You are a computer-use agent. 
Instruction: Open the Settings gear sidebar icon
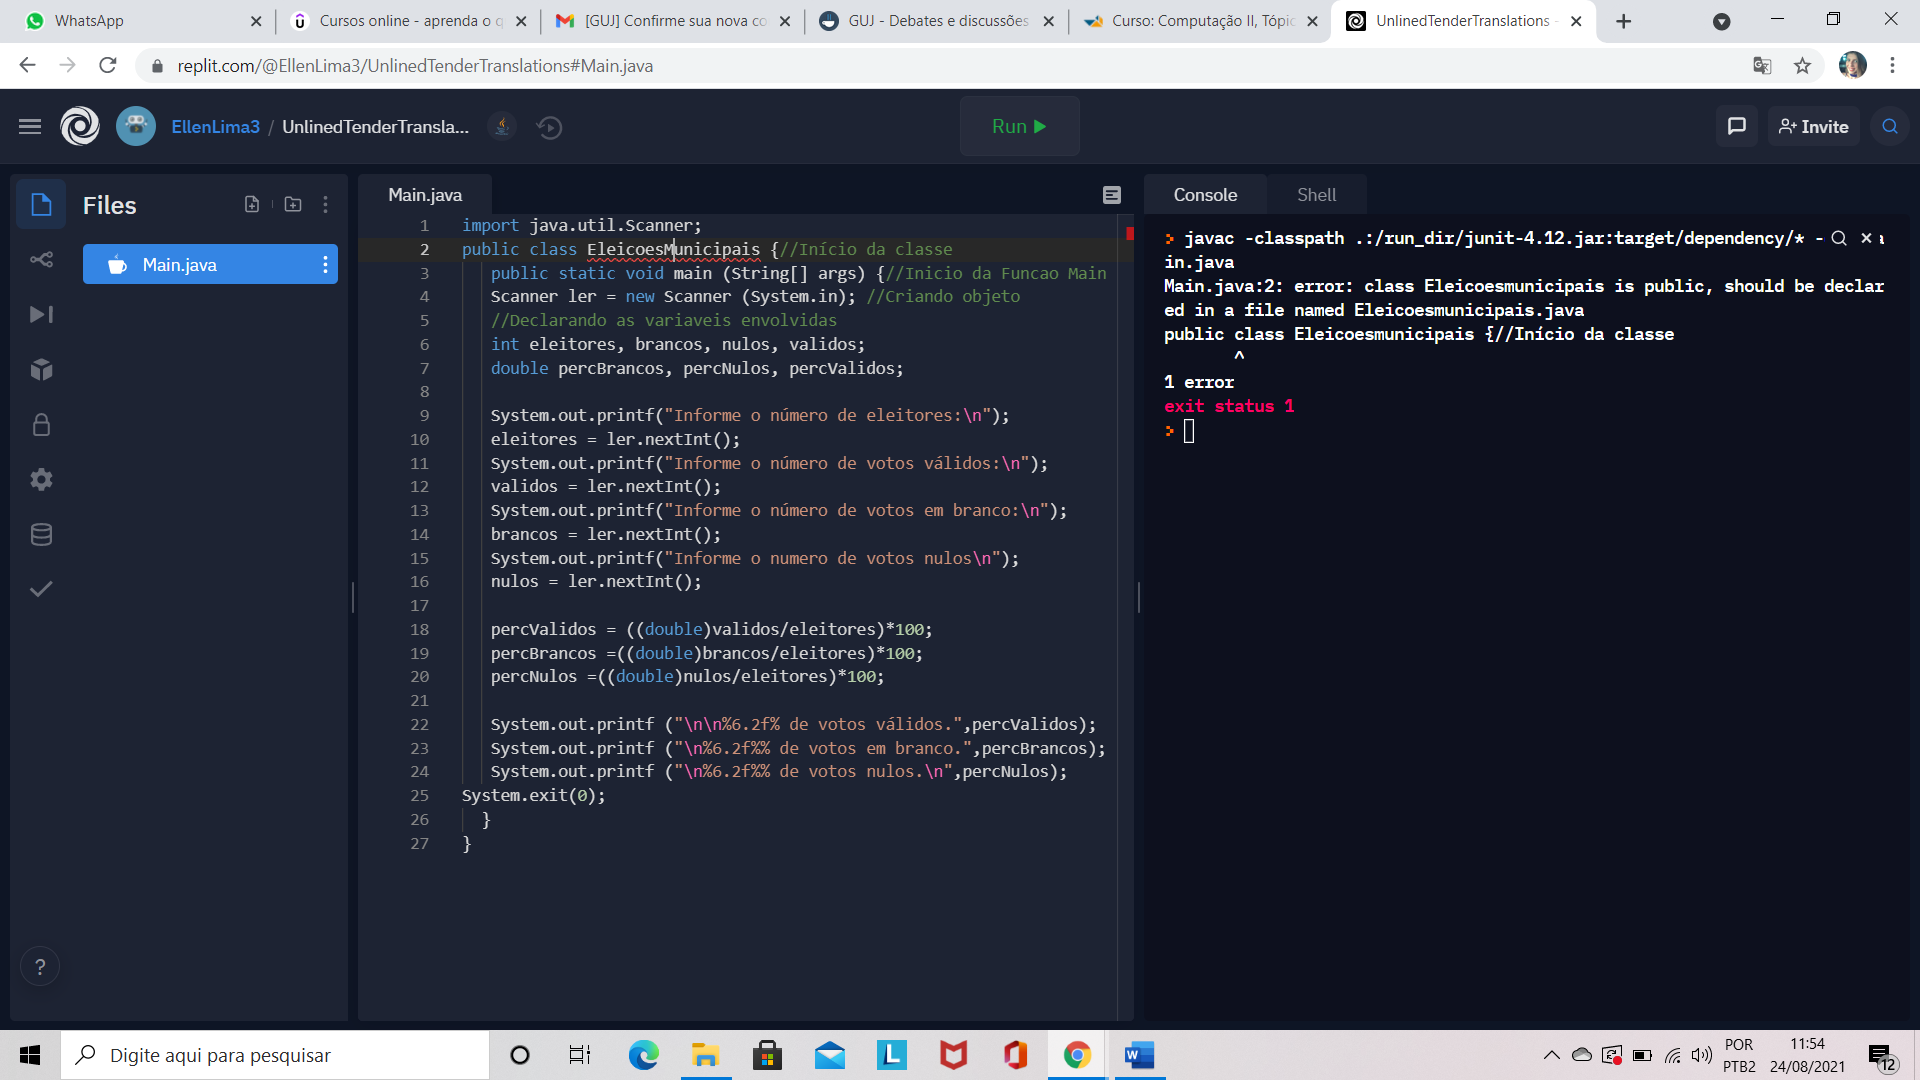pyautogui.click(x=41, y=479)
